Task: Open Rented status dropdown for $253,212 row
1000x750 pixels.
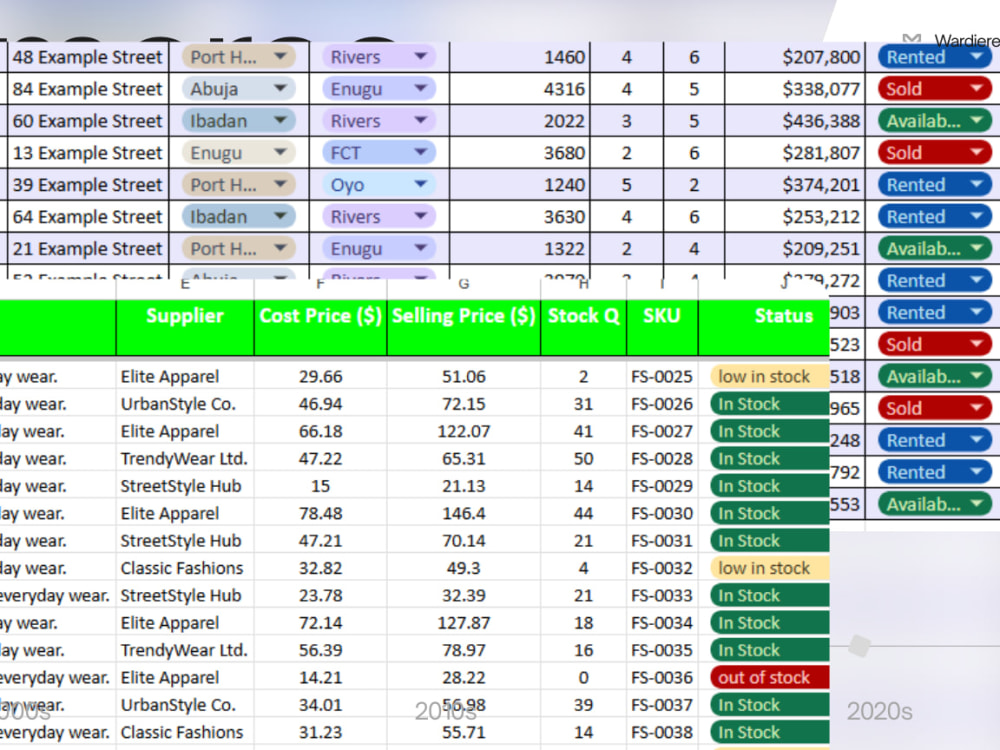Action: coord(935,216)
